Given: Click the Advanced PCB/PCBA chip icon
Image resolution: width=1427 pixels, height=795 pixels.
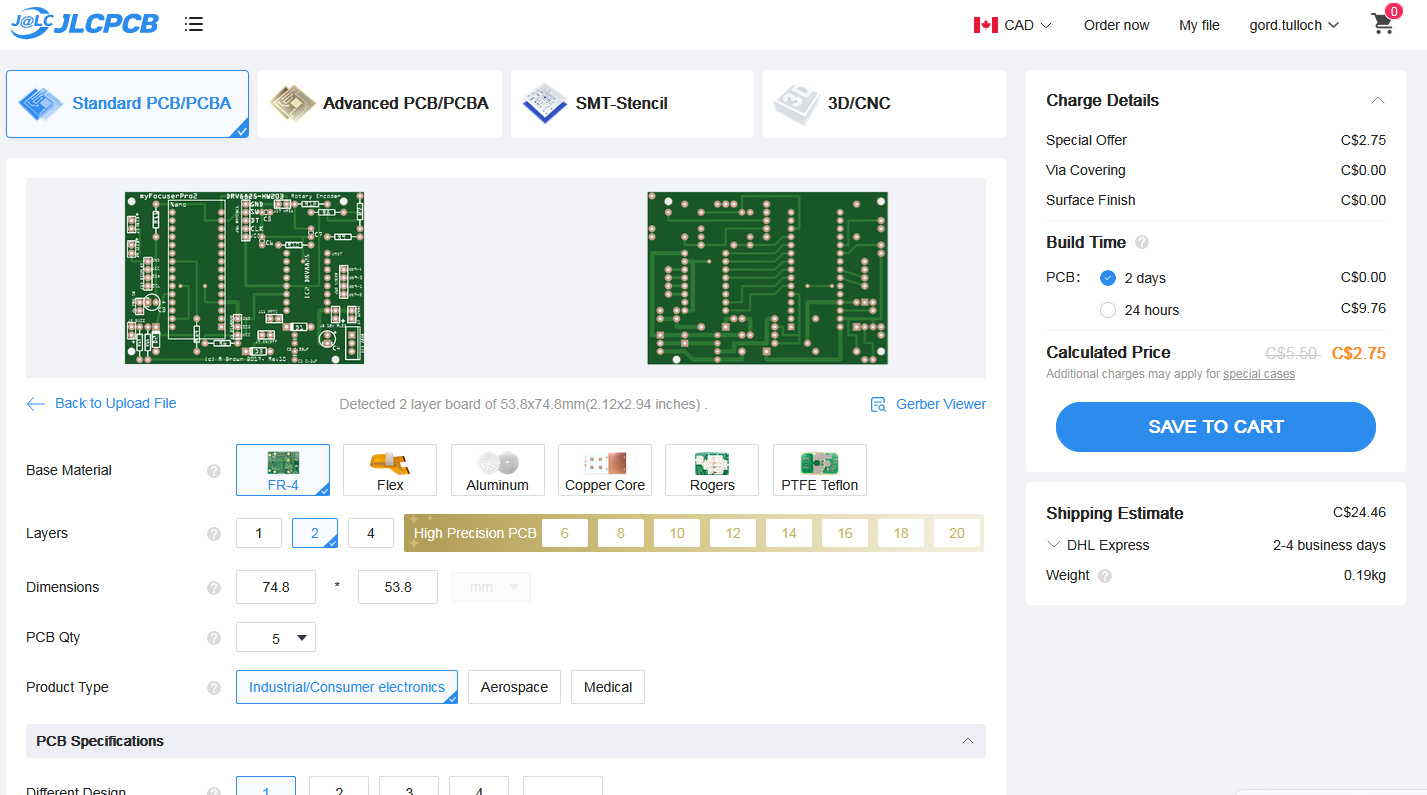Looking at the screenshot, I should coord(293,103).
